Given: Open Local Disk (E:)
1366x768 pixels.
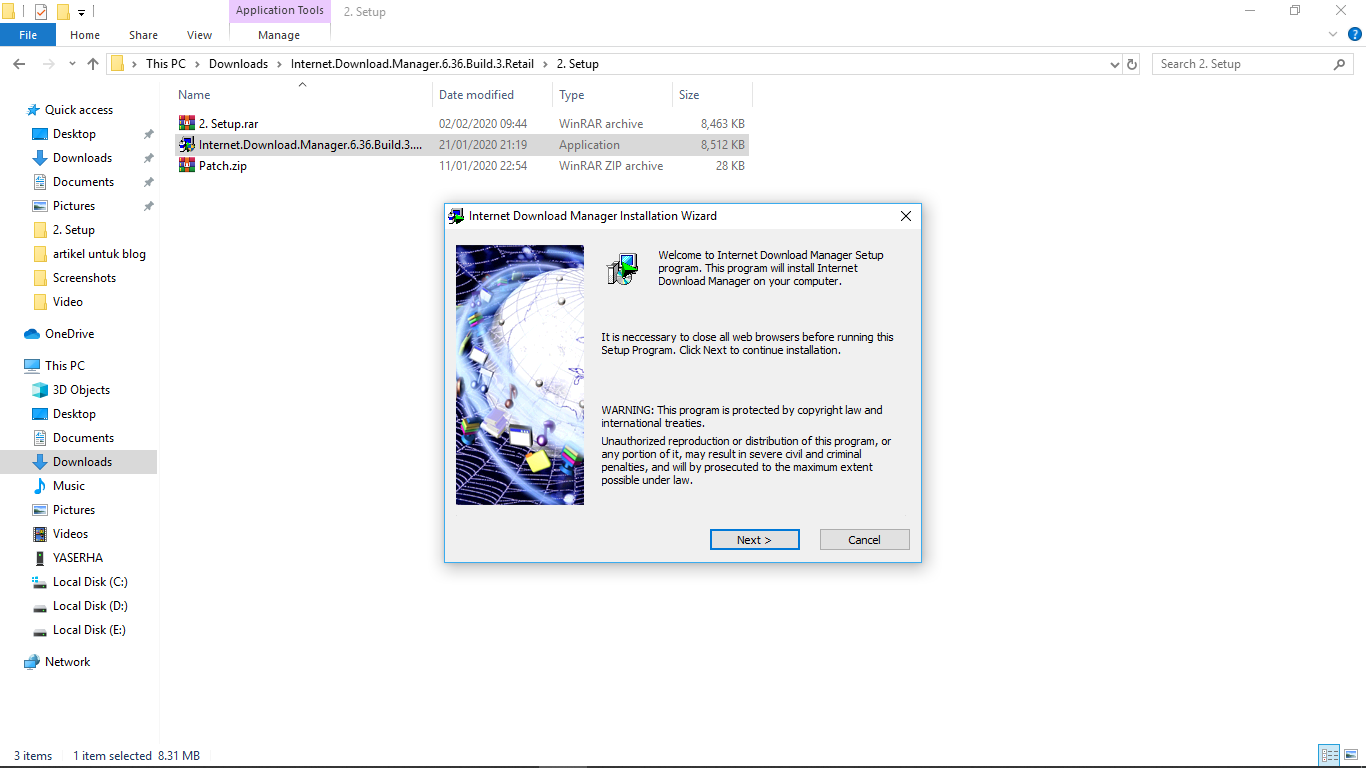Looking at the screenshot, I should coord(90,630).
